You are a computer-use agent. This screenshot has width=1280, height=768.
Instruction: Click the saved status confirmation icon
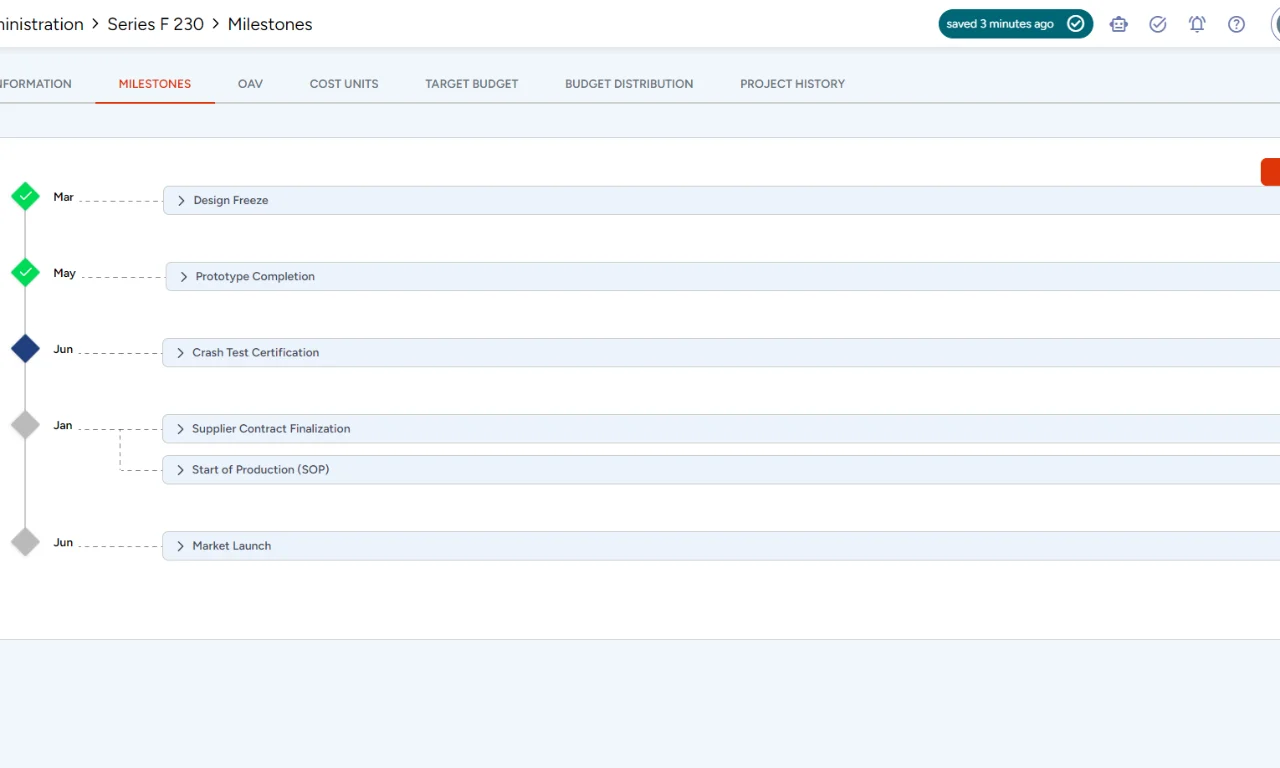pyautogui.click(x=1076, y=23)
